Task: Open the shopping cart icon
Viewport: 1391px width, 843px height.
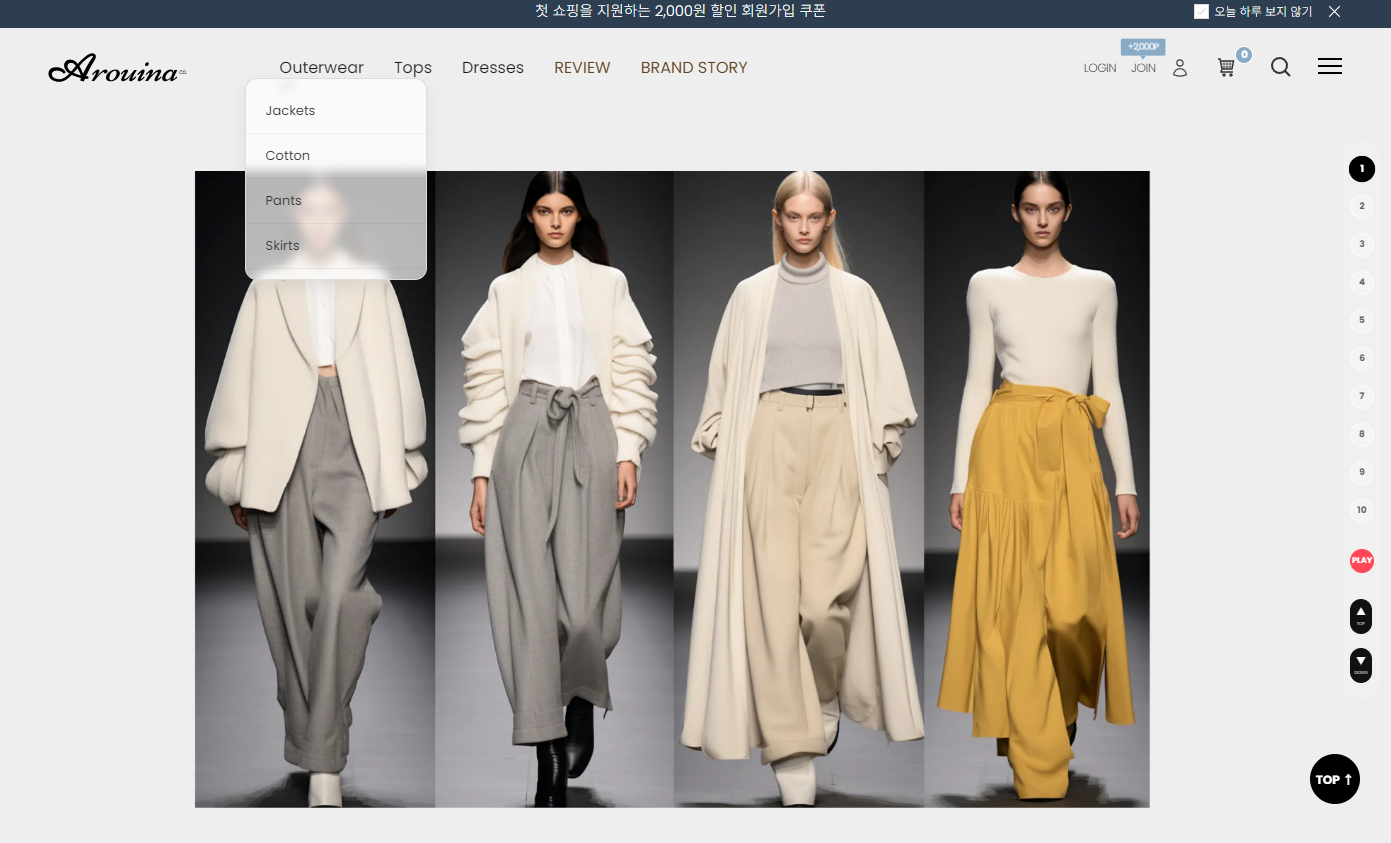Action: (x=1226, y=68)
